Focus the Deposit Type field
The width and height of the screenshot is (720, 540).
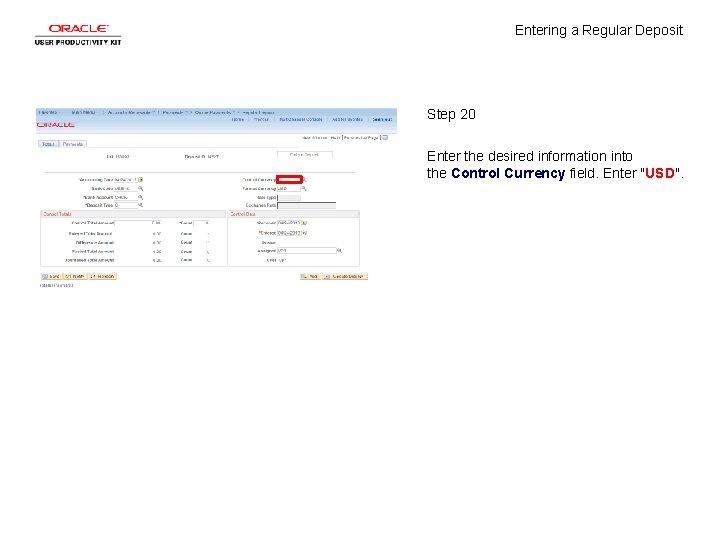point(126,205)
